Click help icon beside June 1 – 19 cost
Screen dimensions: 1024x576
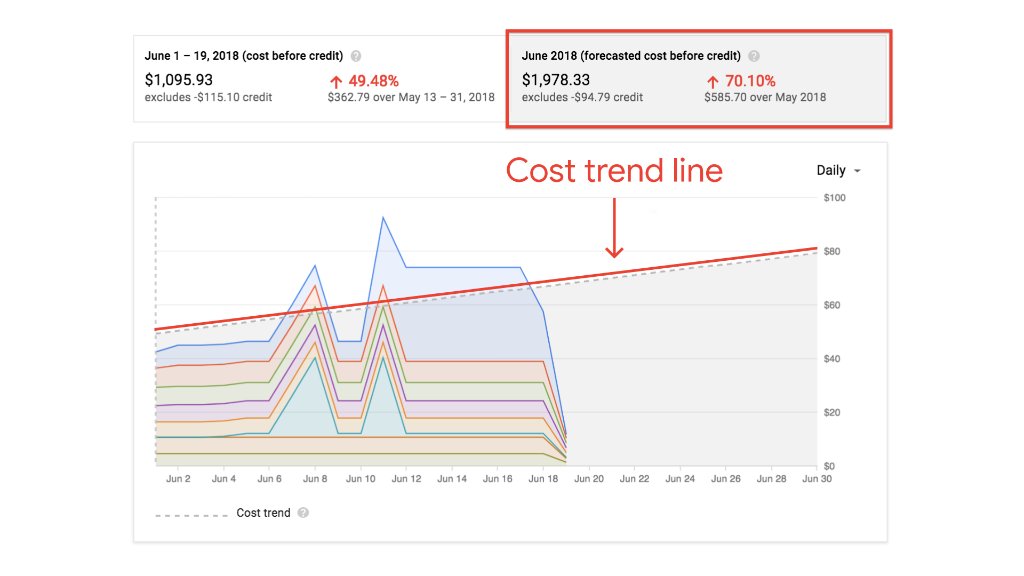click(x=356, y=56)
